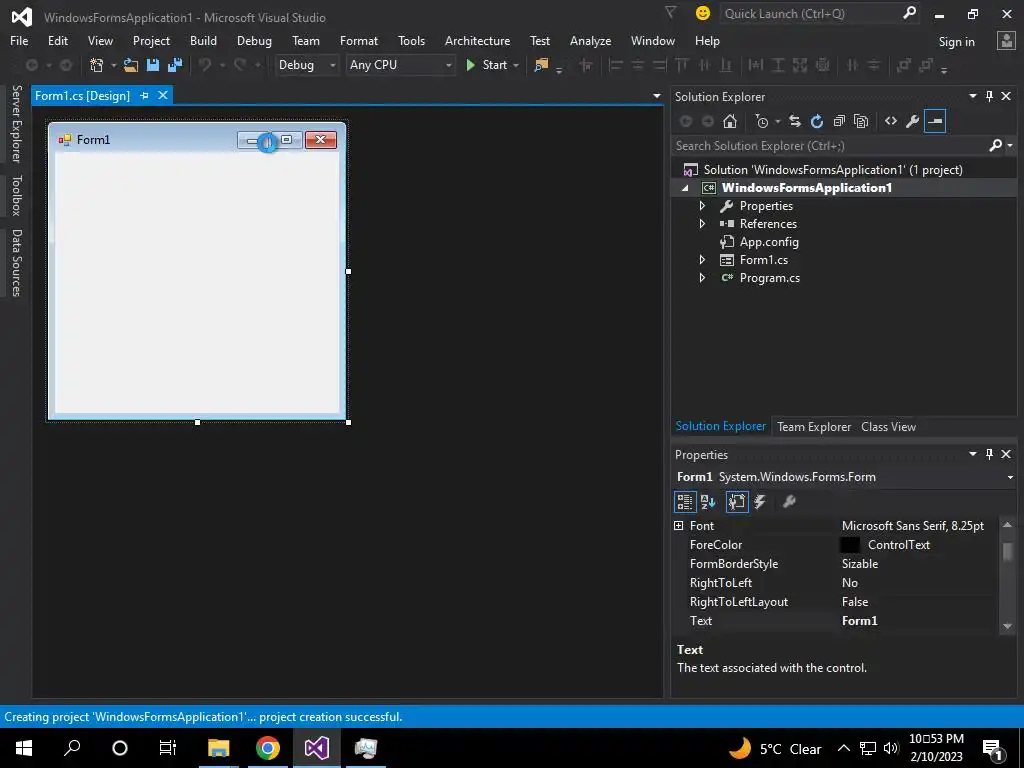Image resolution: width=1024 pixels, height=768 pixels.
Task: Click the account picture icon near Sign in
Action: (x=1006, y=41)
